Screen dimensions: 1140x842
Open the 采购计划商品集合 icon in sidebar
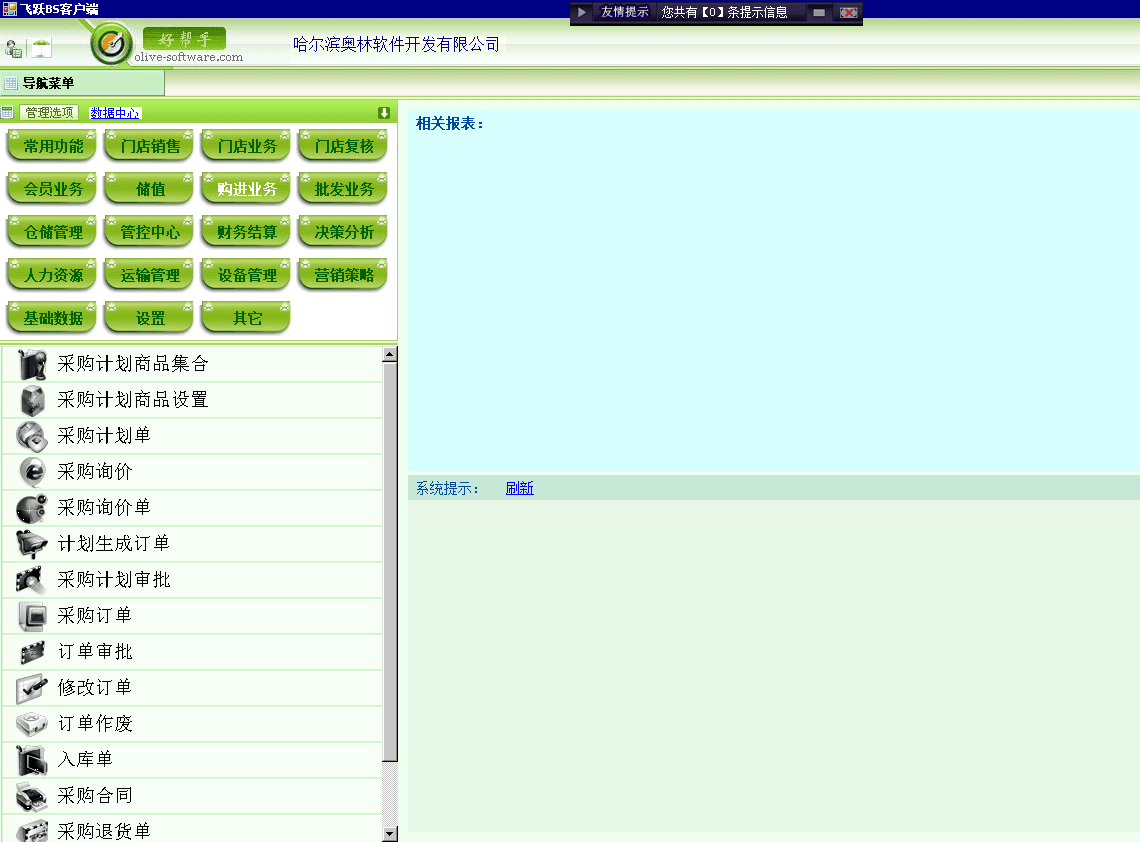coord(28,363)
